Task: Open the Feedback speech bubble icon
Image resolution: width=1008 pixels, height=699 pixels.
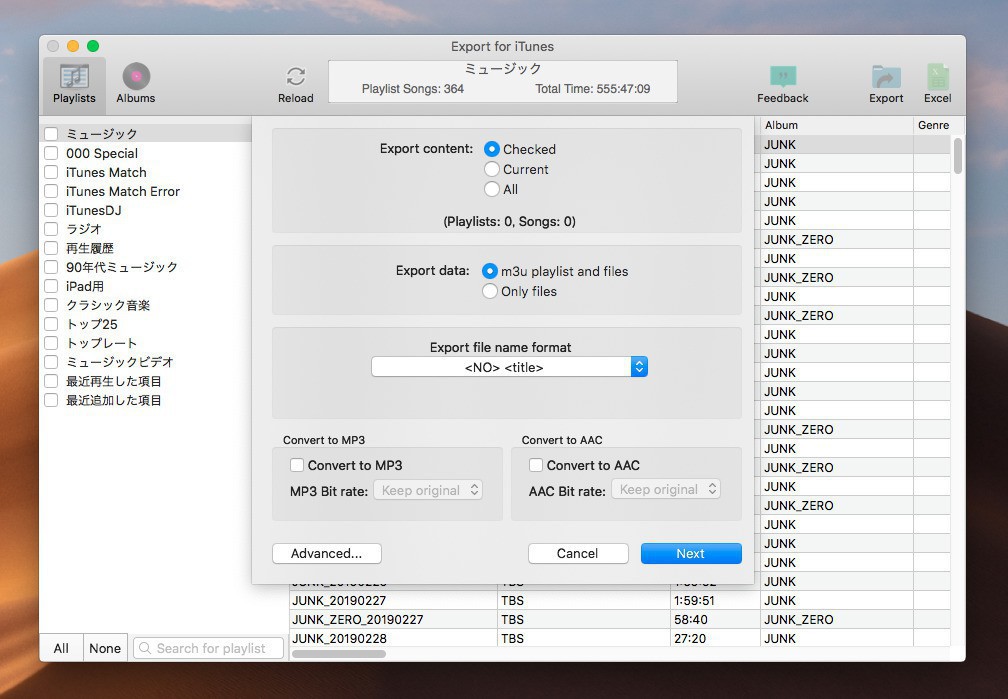Action: [782, 78]
